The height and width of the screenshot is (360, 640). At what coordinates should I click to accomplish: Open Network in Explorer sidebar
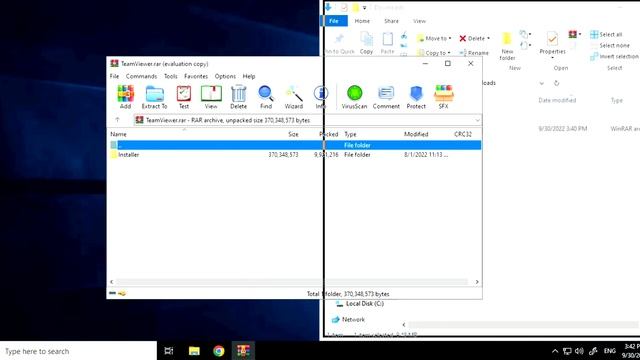point(348,320)
